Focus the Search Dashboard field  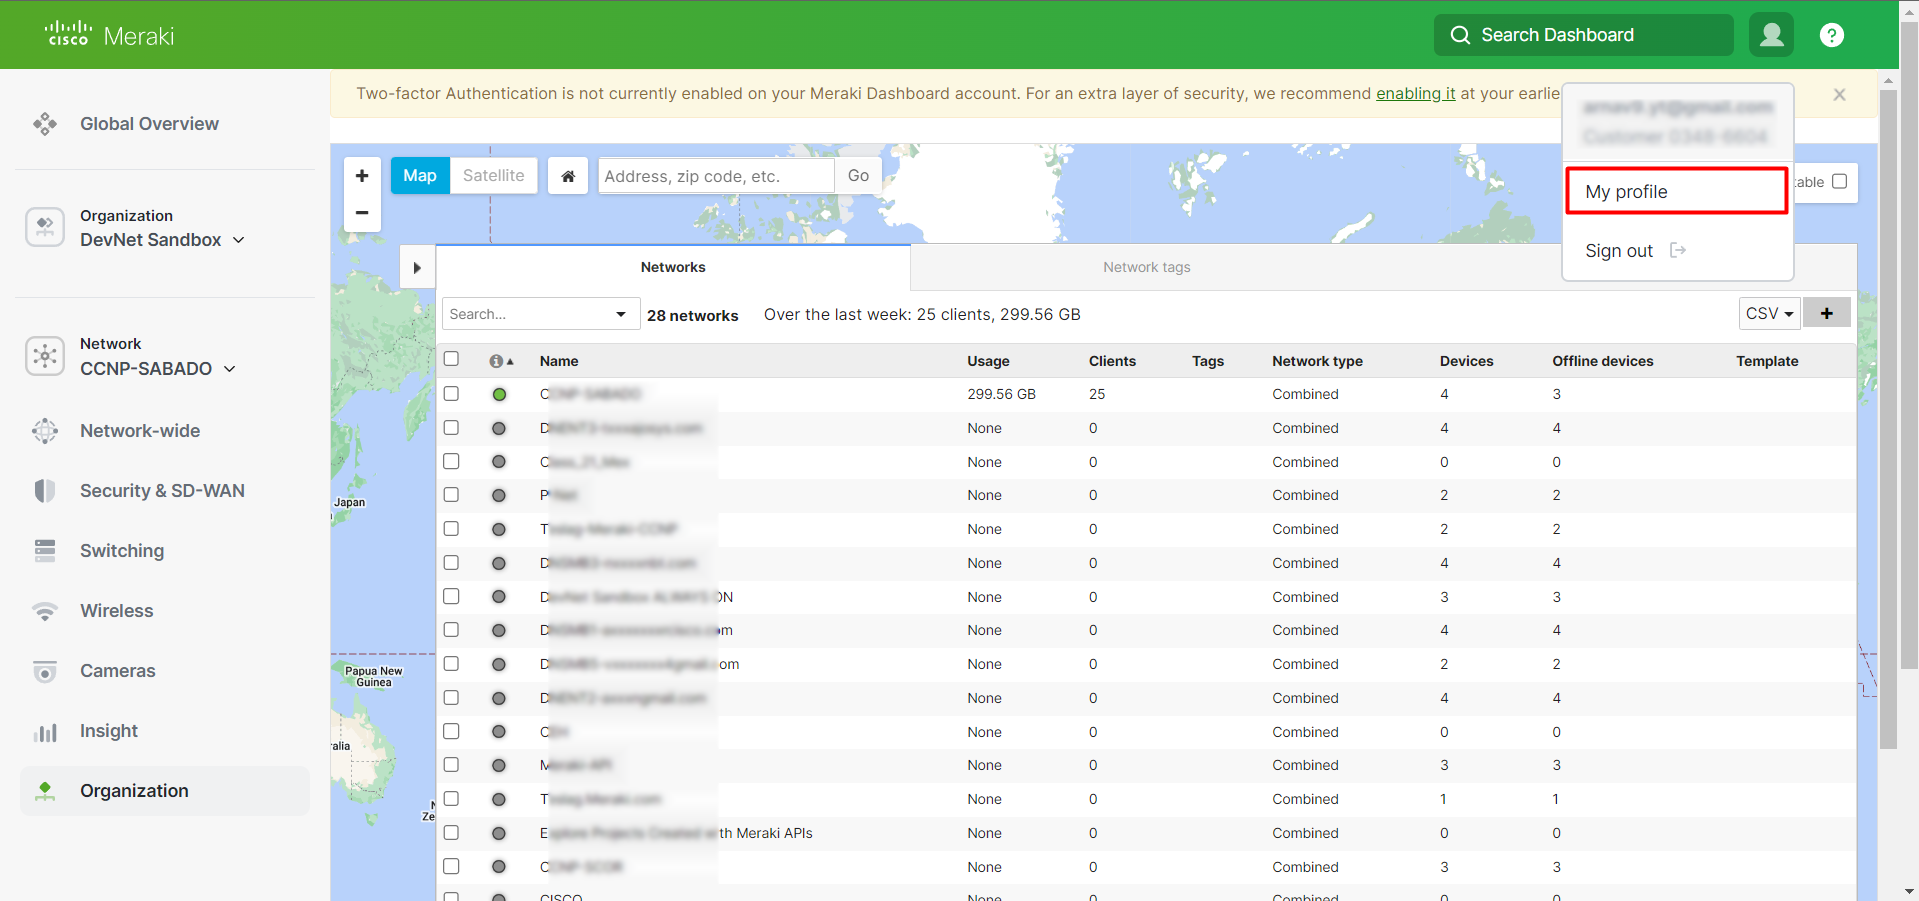coord(1583,35)
